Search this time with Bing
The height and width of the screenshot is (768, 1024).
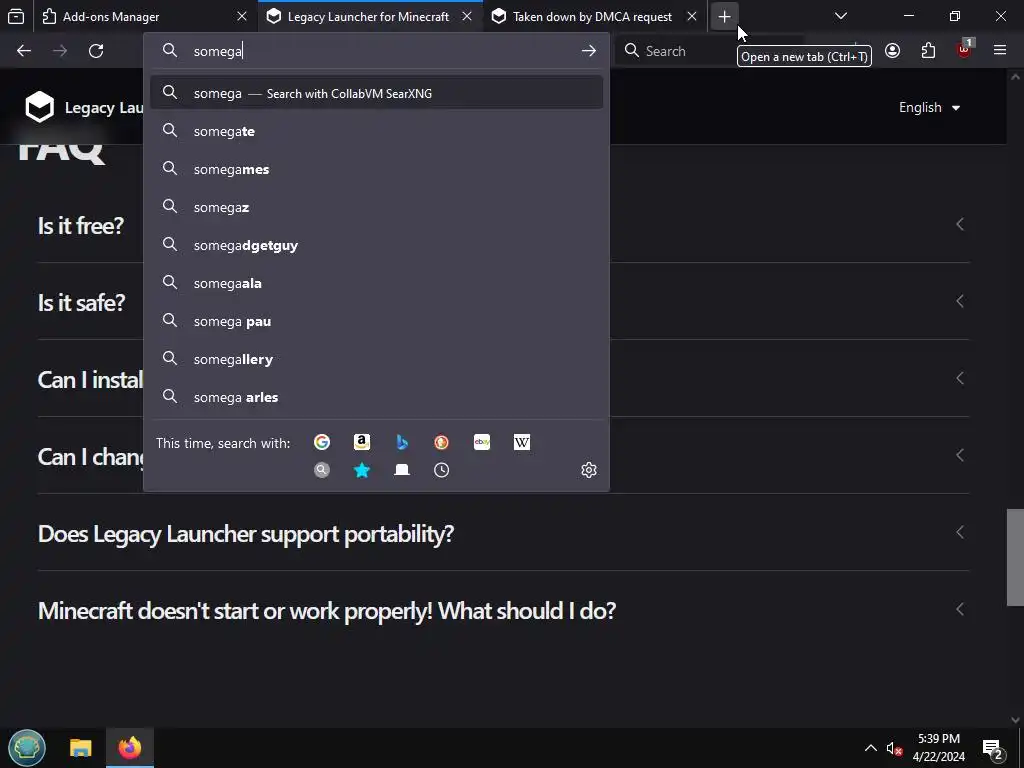(x=402, y=442)
